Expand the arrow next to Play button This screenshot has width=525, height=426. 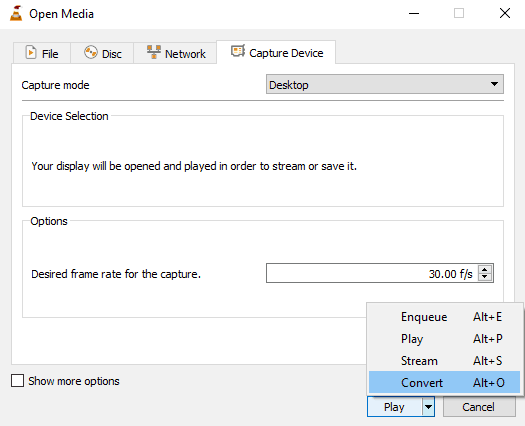(428, 407)
